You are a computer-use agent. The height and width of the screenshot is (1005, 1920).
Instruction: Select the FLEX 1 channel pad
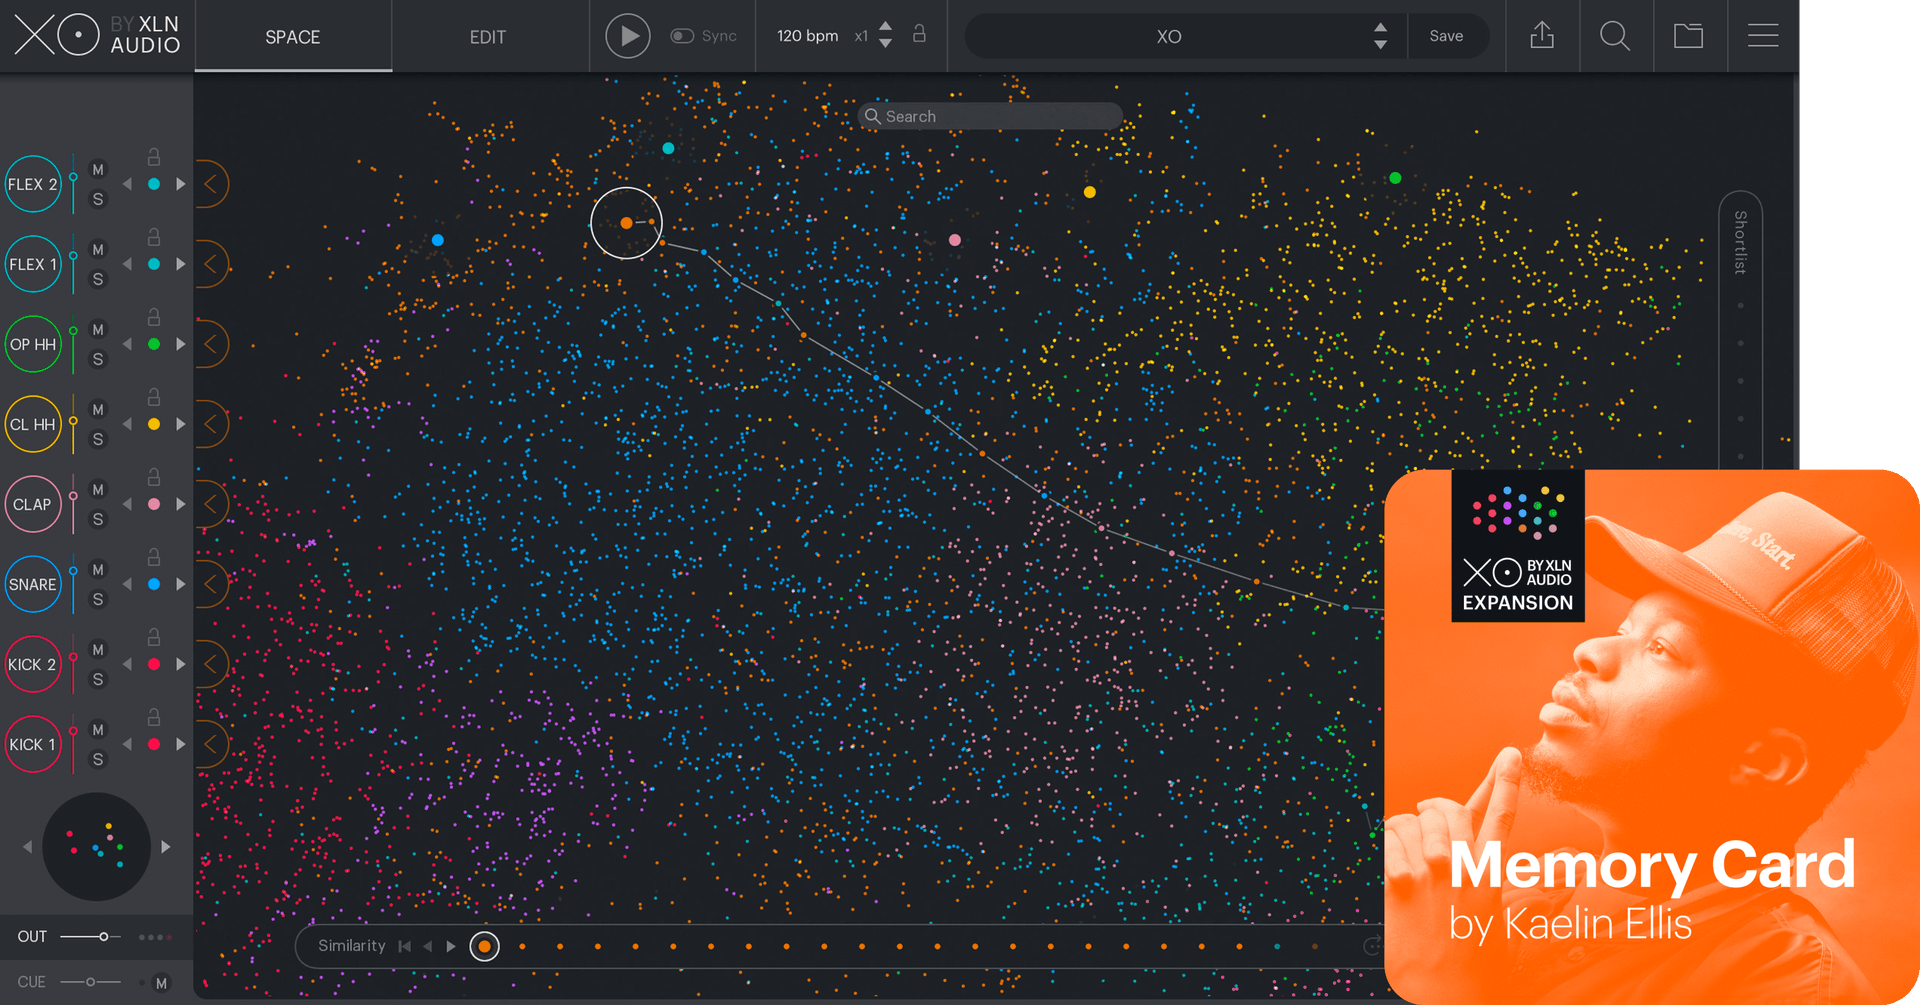33,264
